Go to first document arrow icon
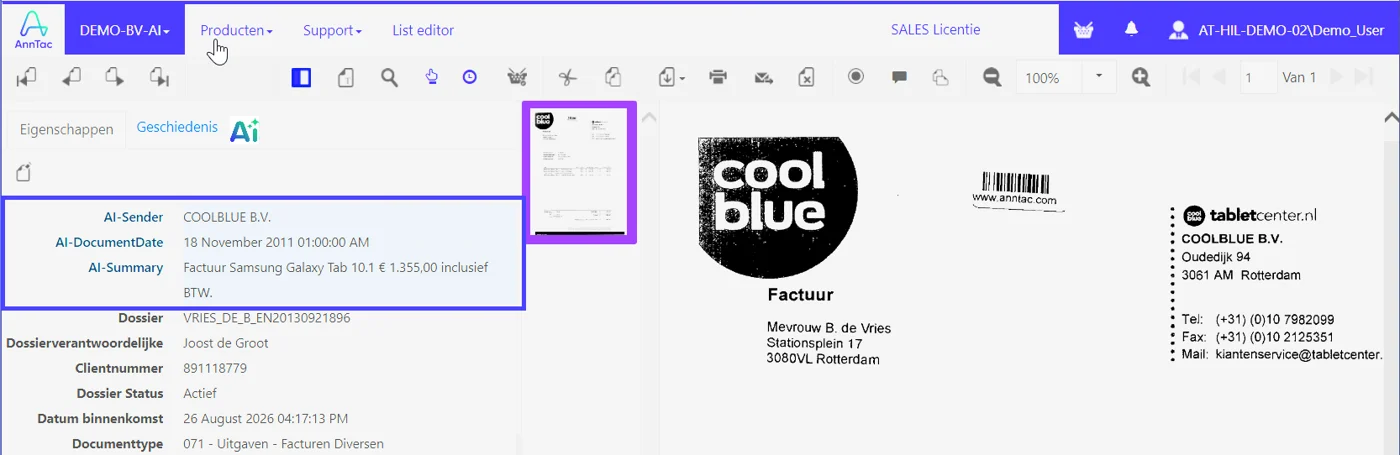The width and height of the screenshot is (1400, 455). [x=26, y=77]
